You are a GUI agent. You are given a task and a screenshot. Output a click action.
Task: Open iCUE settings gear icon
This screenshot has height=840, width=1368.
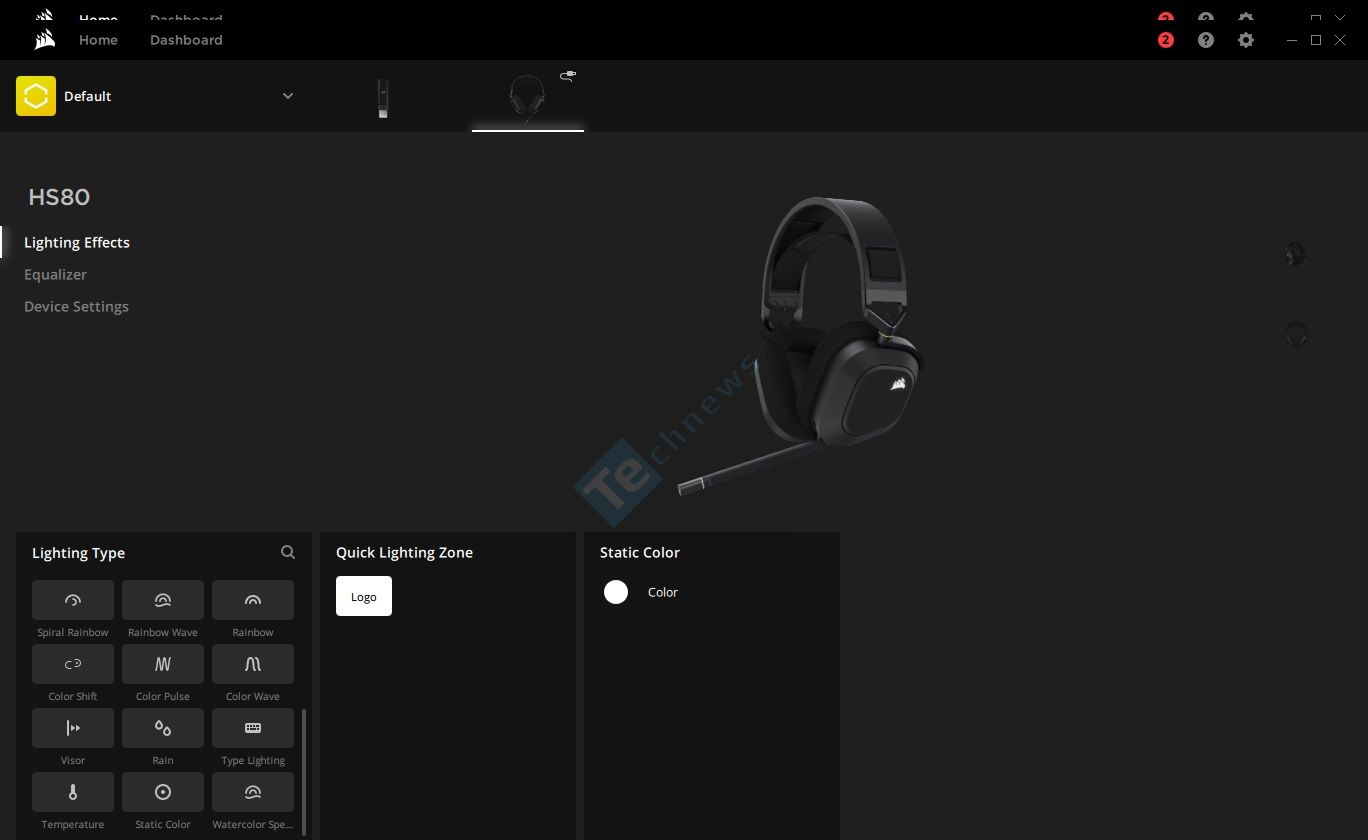coord(1246,40)
